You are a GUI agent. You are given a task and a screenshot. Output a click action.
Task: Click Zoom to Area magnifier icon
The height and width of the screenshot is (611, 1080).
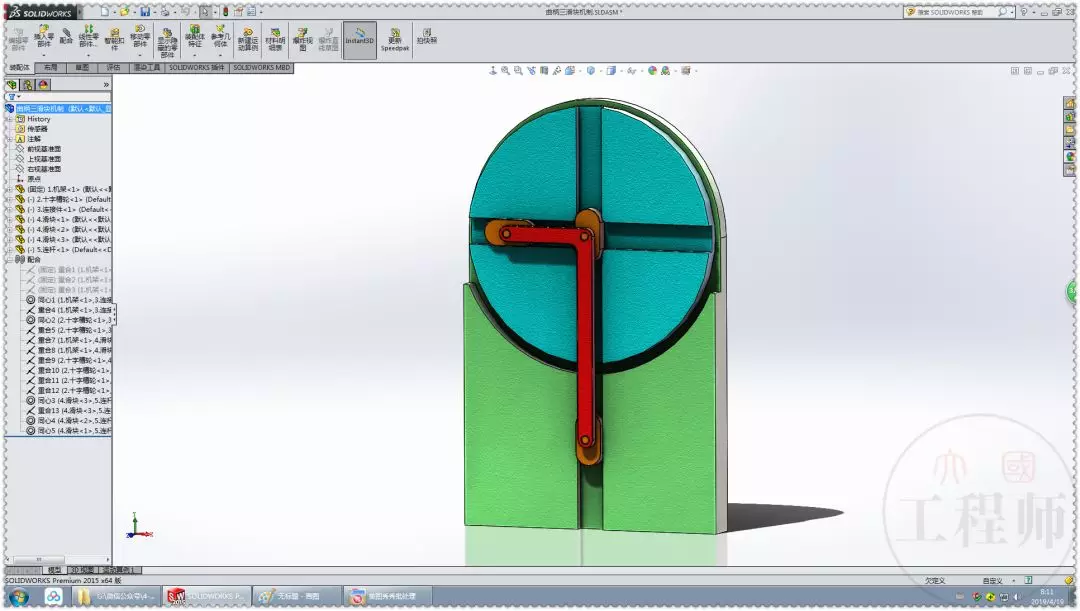coord(518,70)
